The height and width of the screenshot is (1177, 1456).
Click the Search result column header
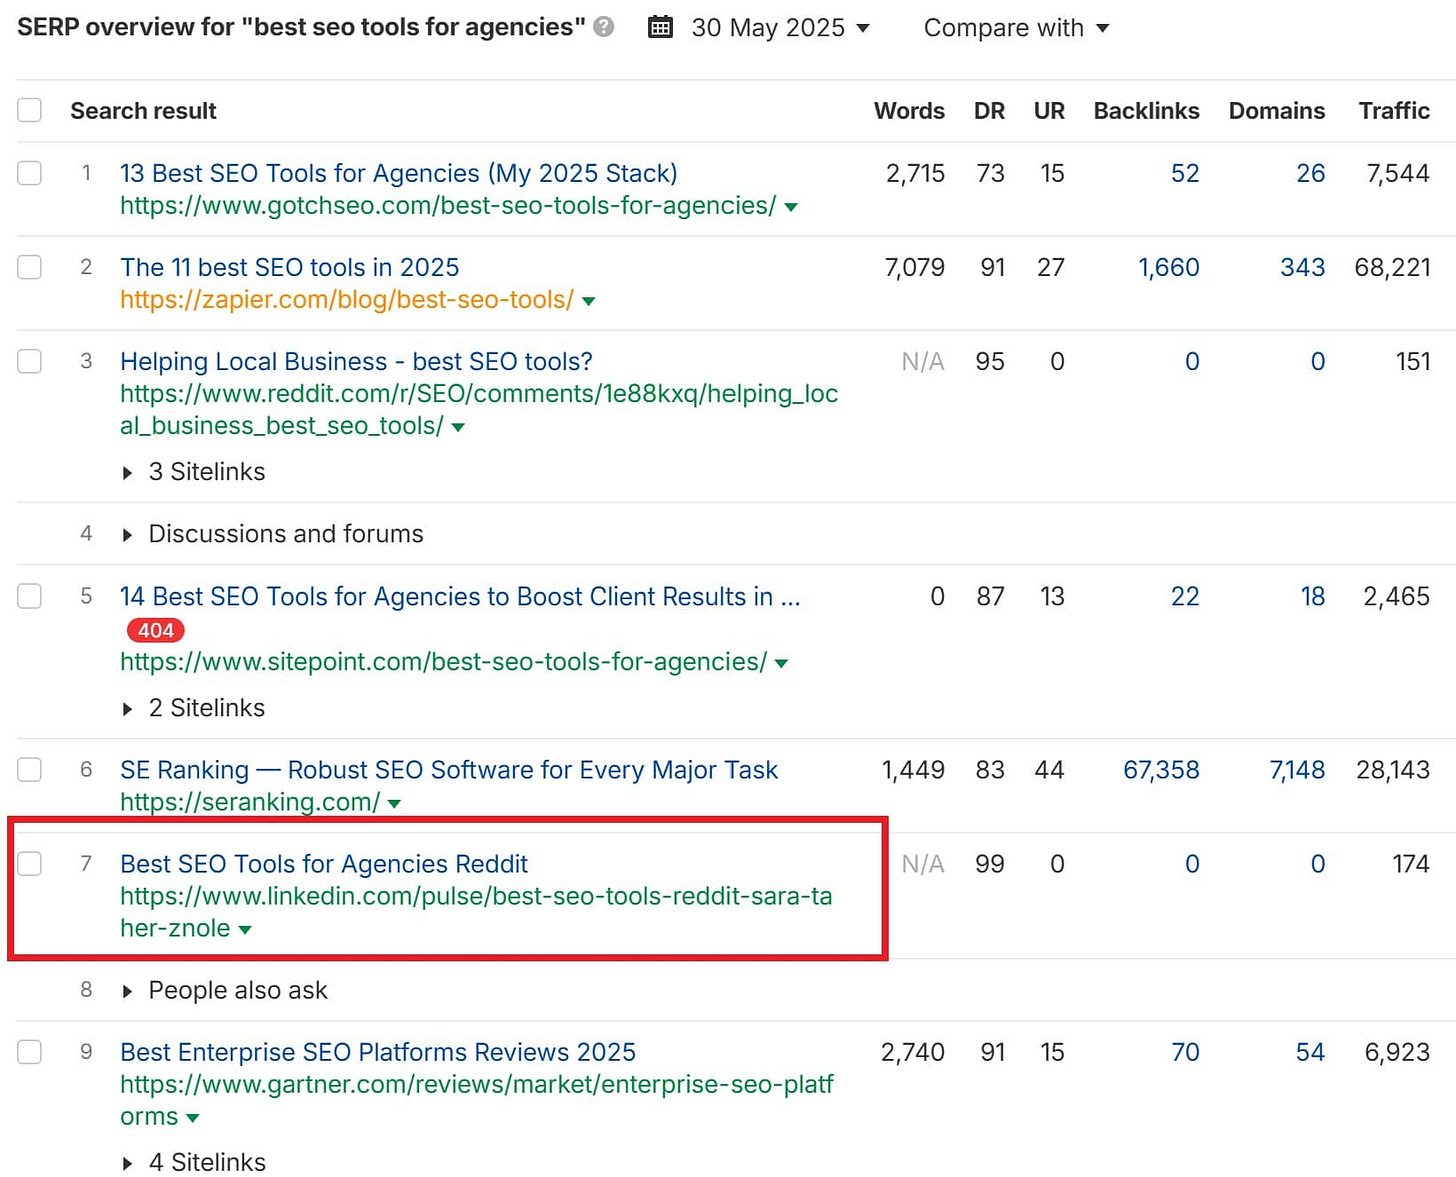[143, 110]
